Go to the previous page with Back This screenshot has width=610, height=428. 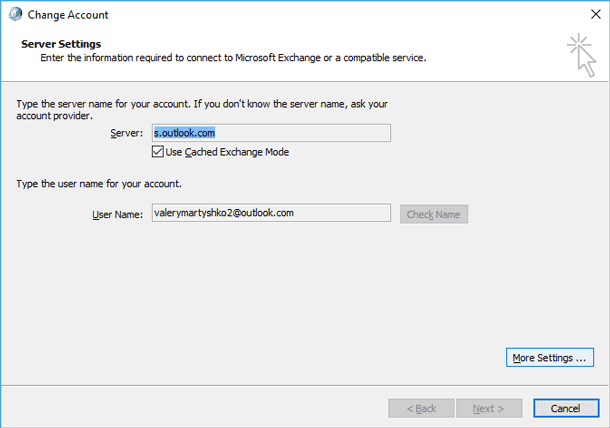click(x=421, y=409)
